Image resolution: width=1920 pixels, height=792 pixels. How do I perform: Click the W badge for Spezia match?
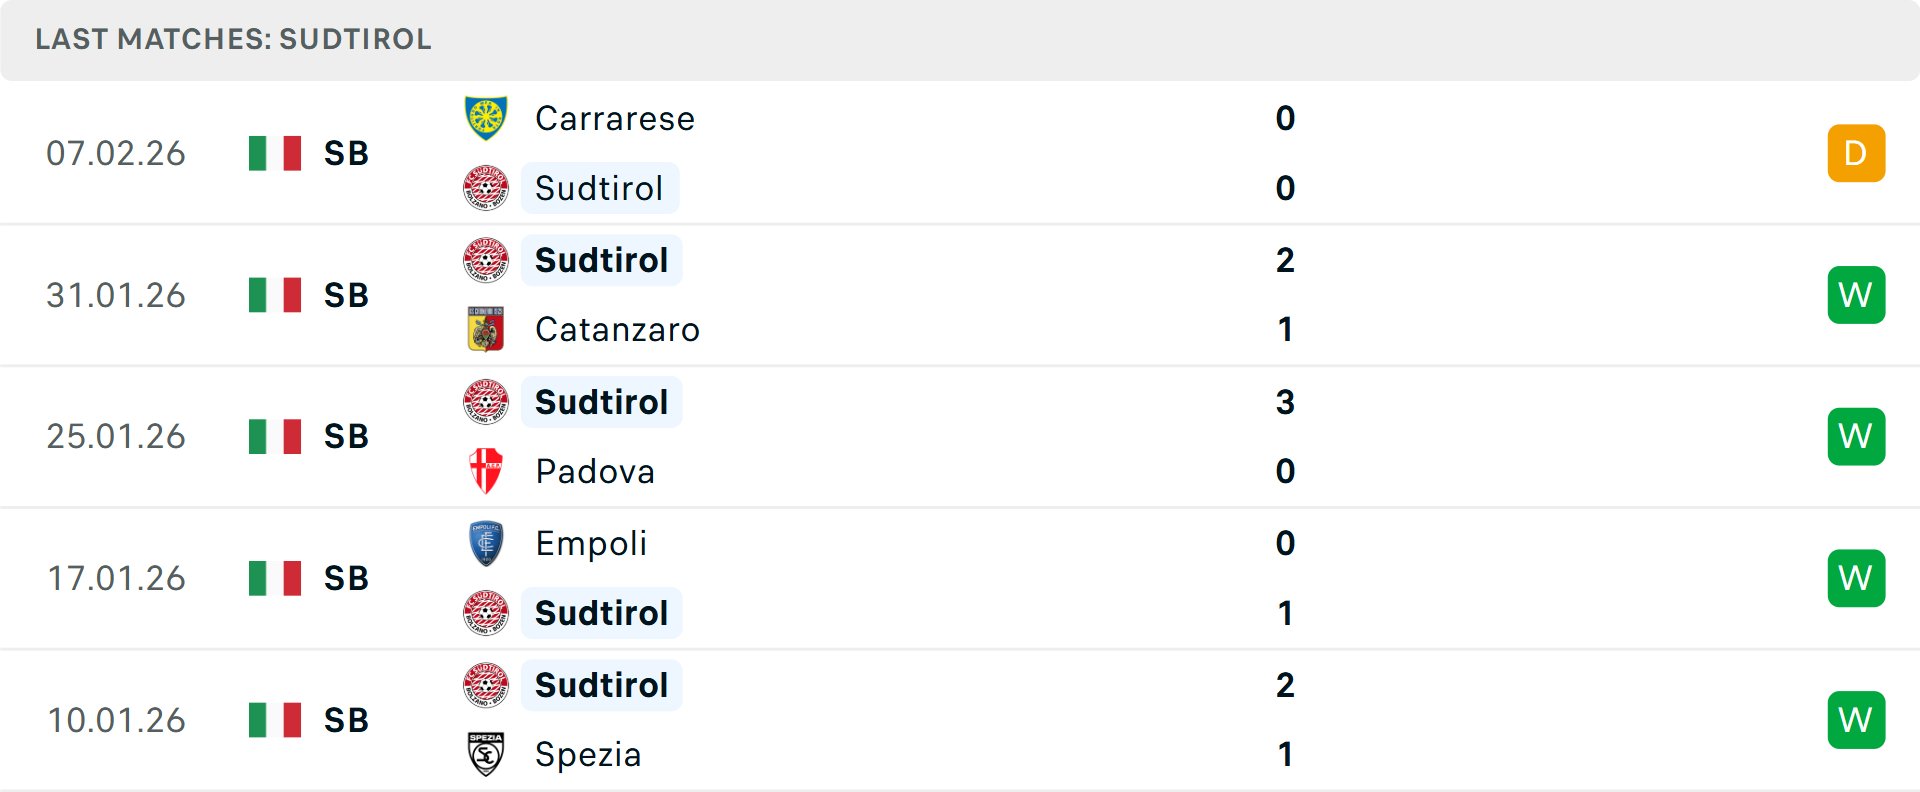1856,720
